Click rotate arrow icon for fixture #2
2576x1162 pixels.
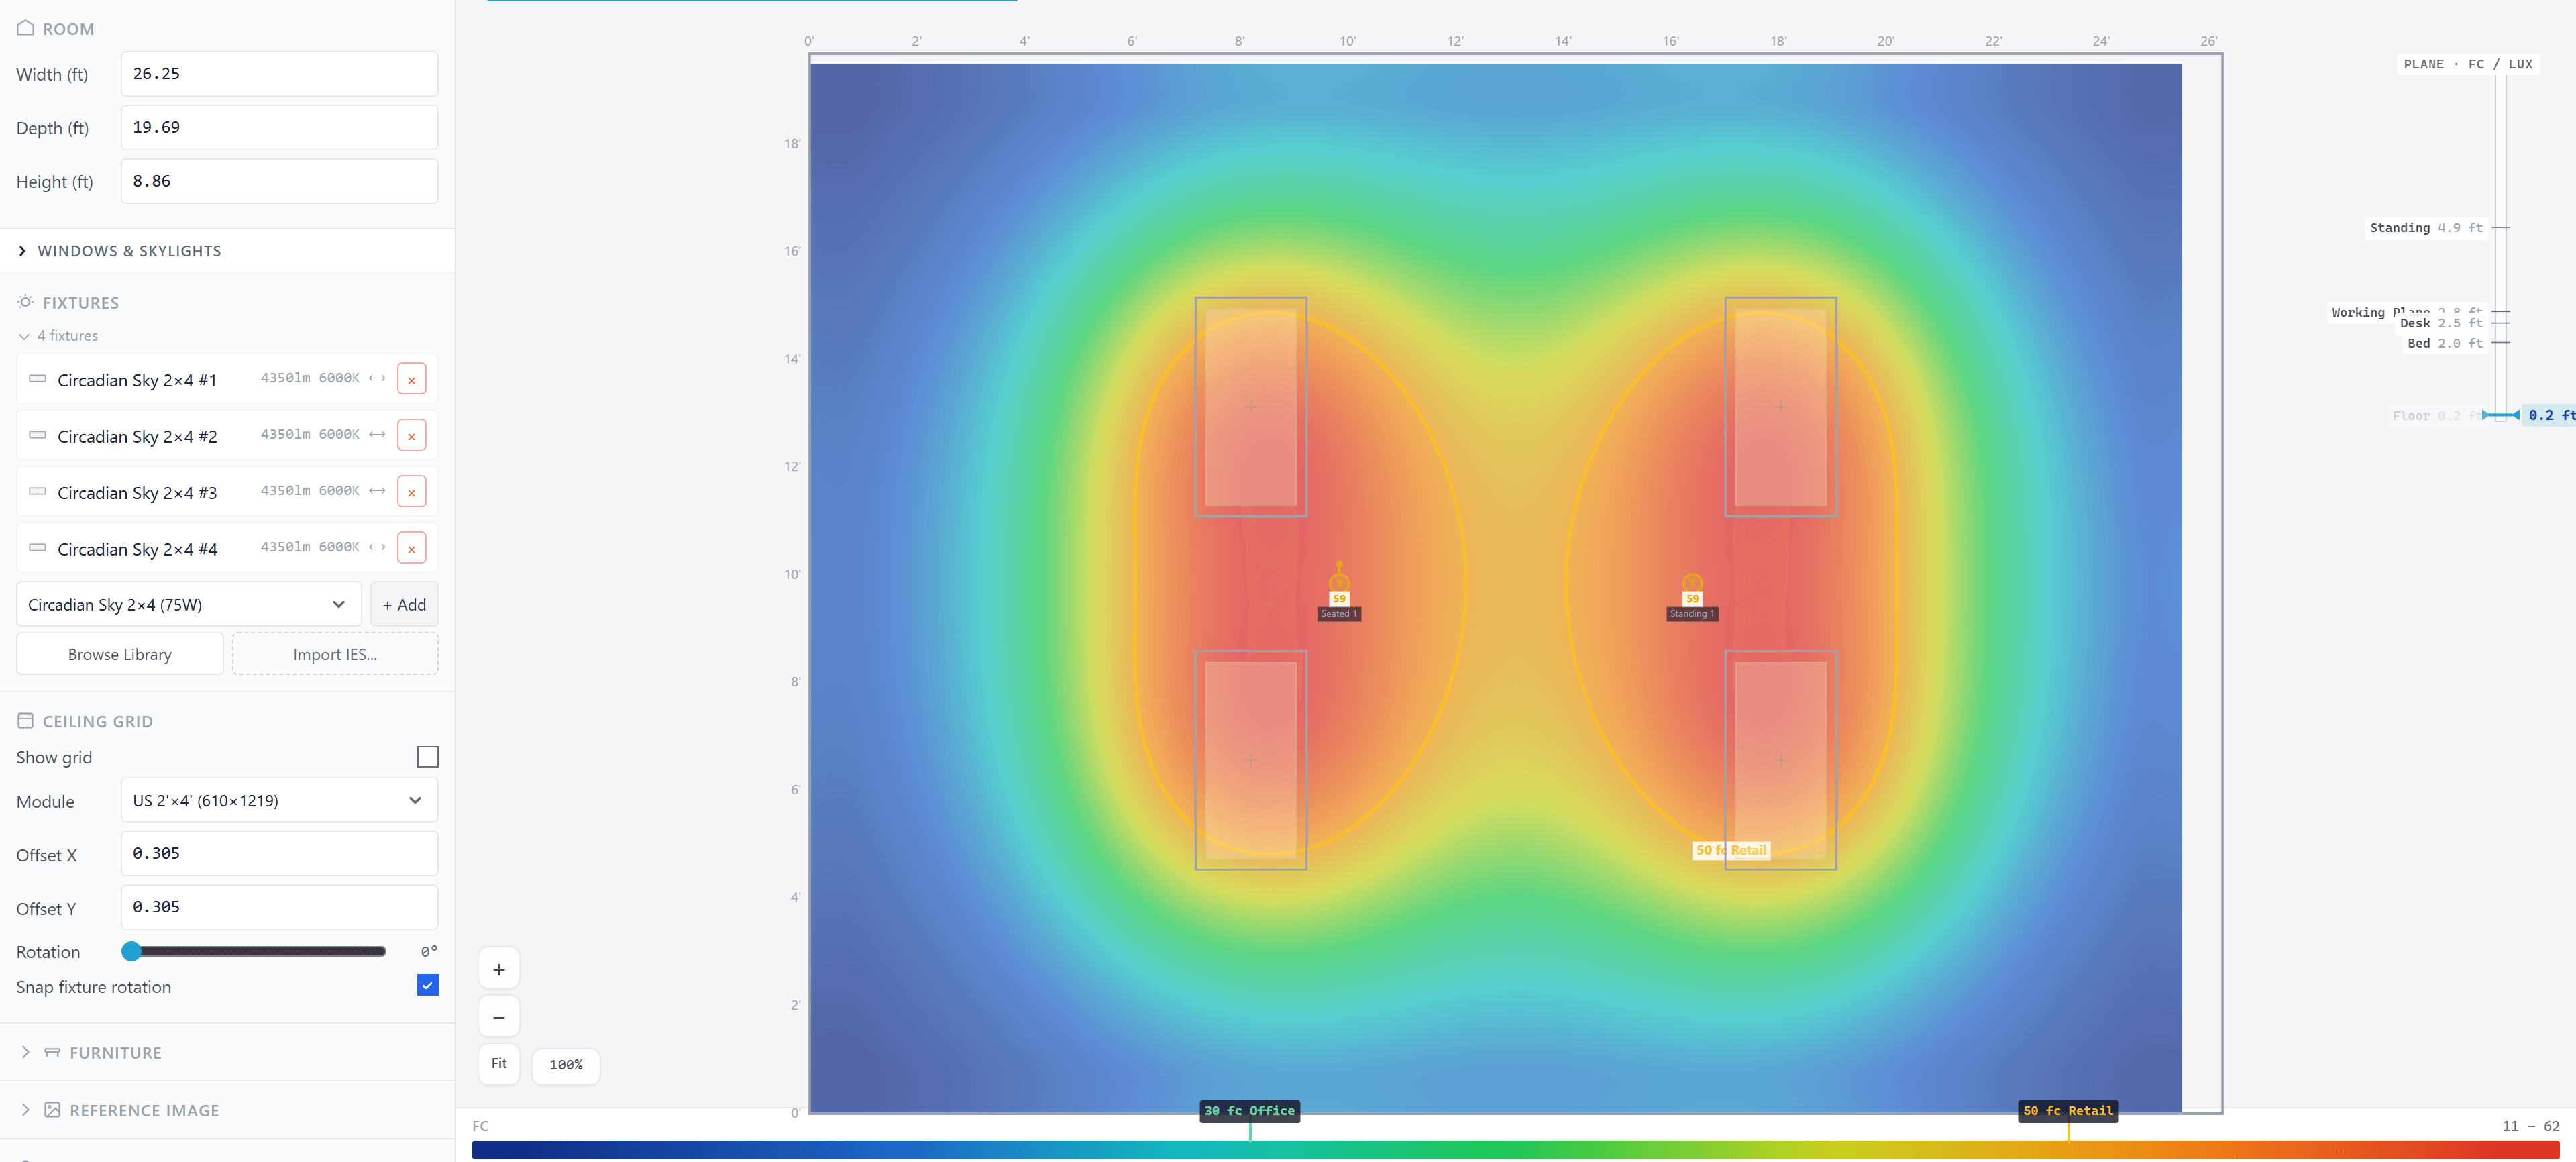(x=377, y=434)
